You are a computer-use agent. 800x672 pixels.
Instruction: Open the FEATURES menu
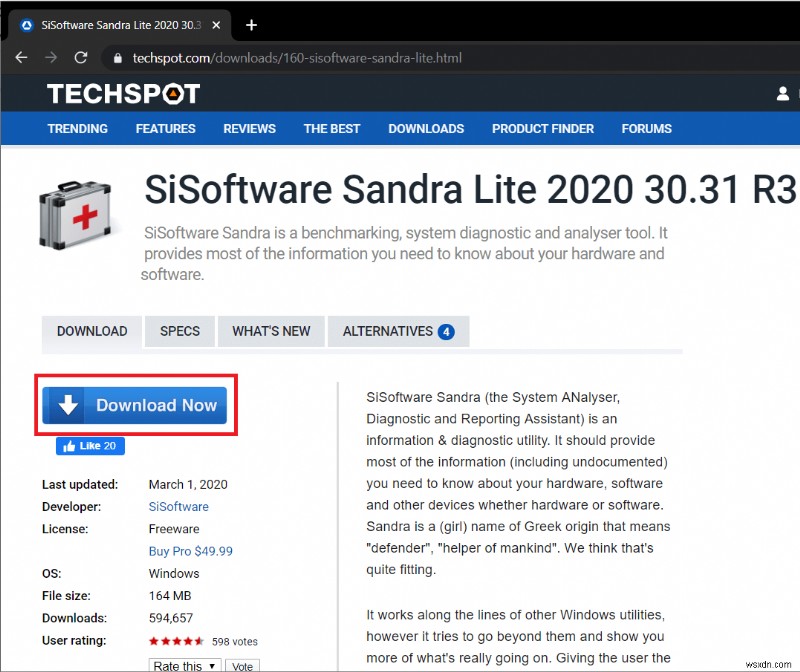click(165, 129)
